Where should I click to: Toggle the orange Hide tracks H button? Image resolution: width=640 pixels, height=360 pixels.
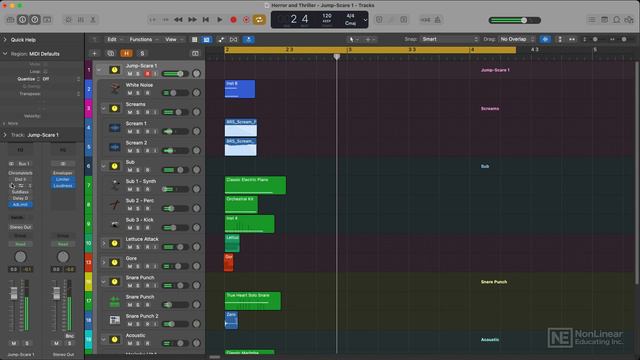pos(127,53)
